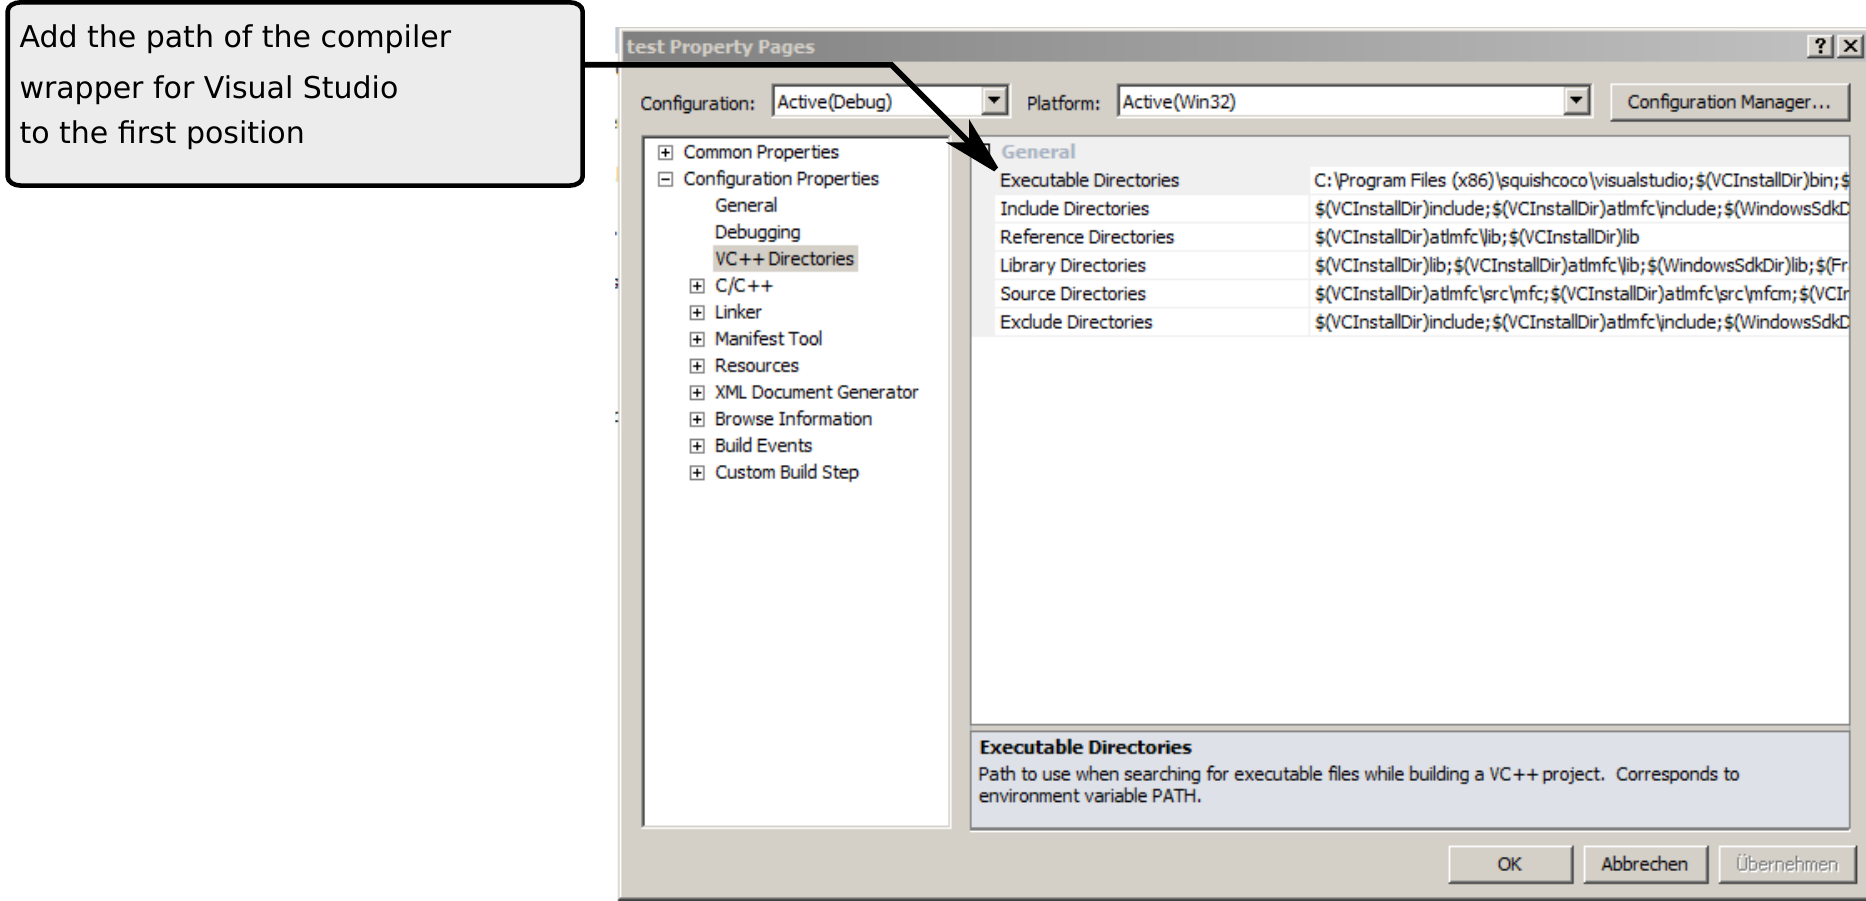The height and width of the screenshot is (901, 1866).
Task: Expand the Common Properties tree node
Action: (x=663, y=151)
